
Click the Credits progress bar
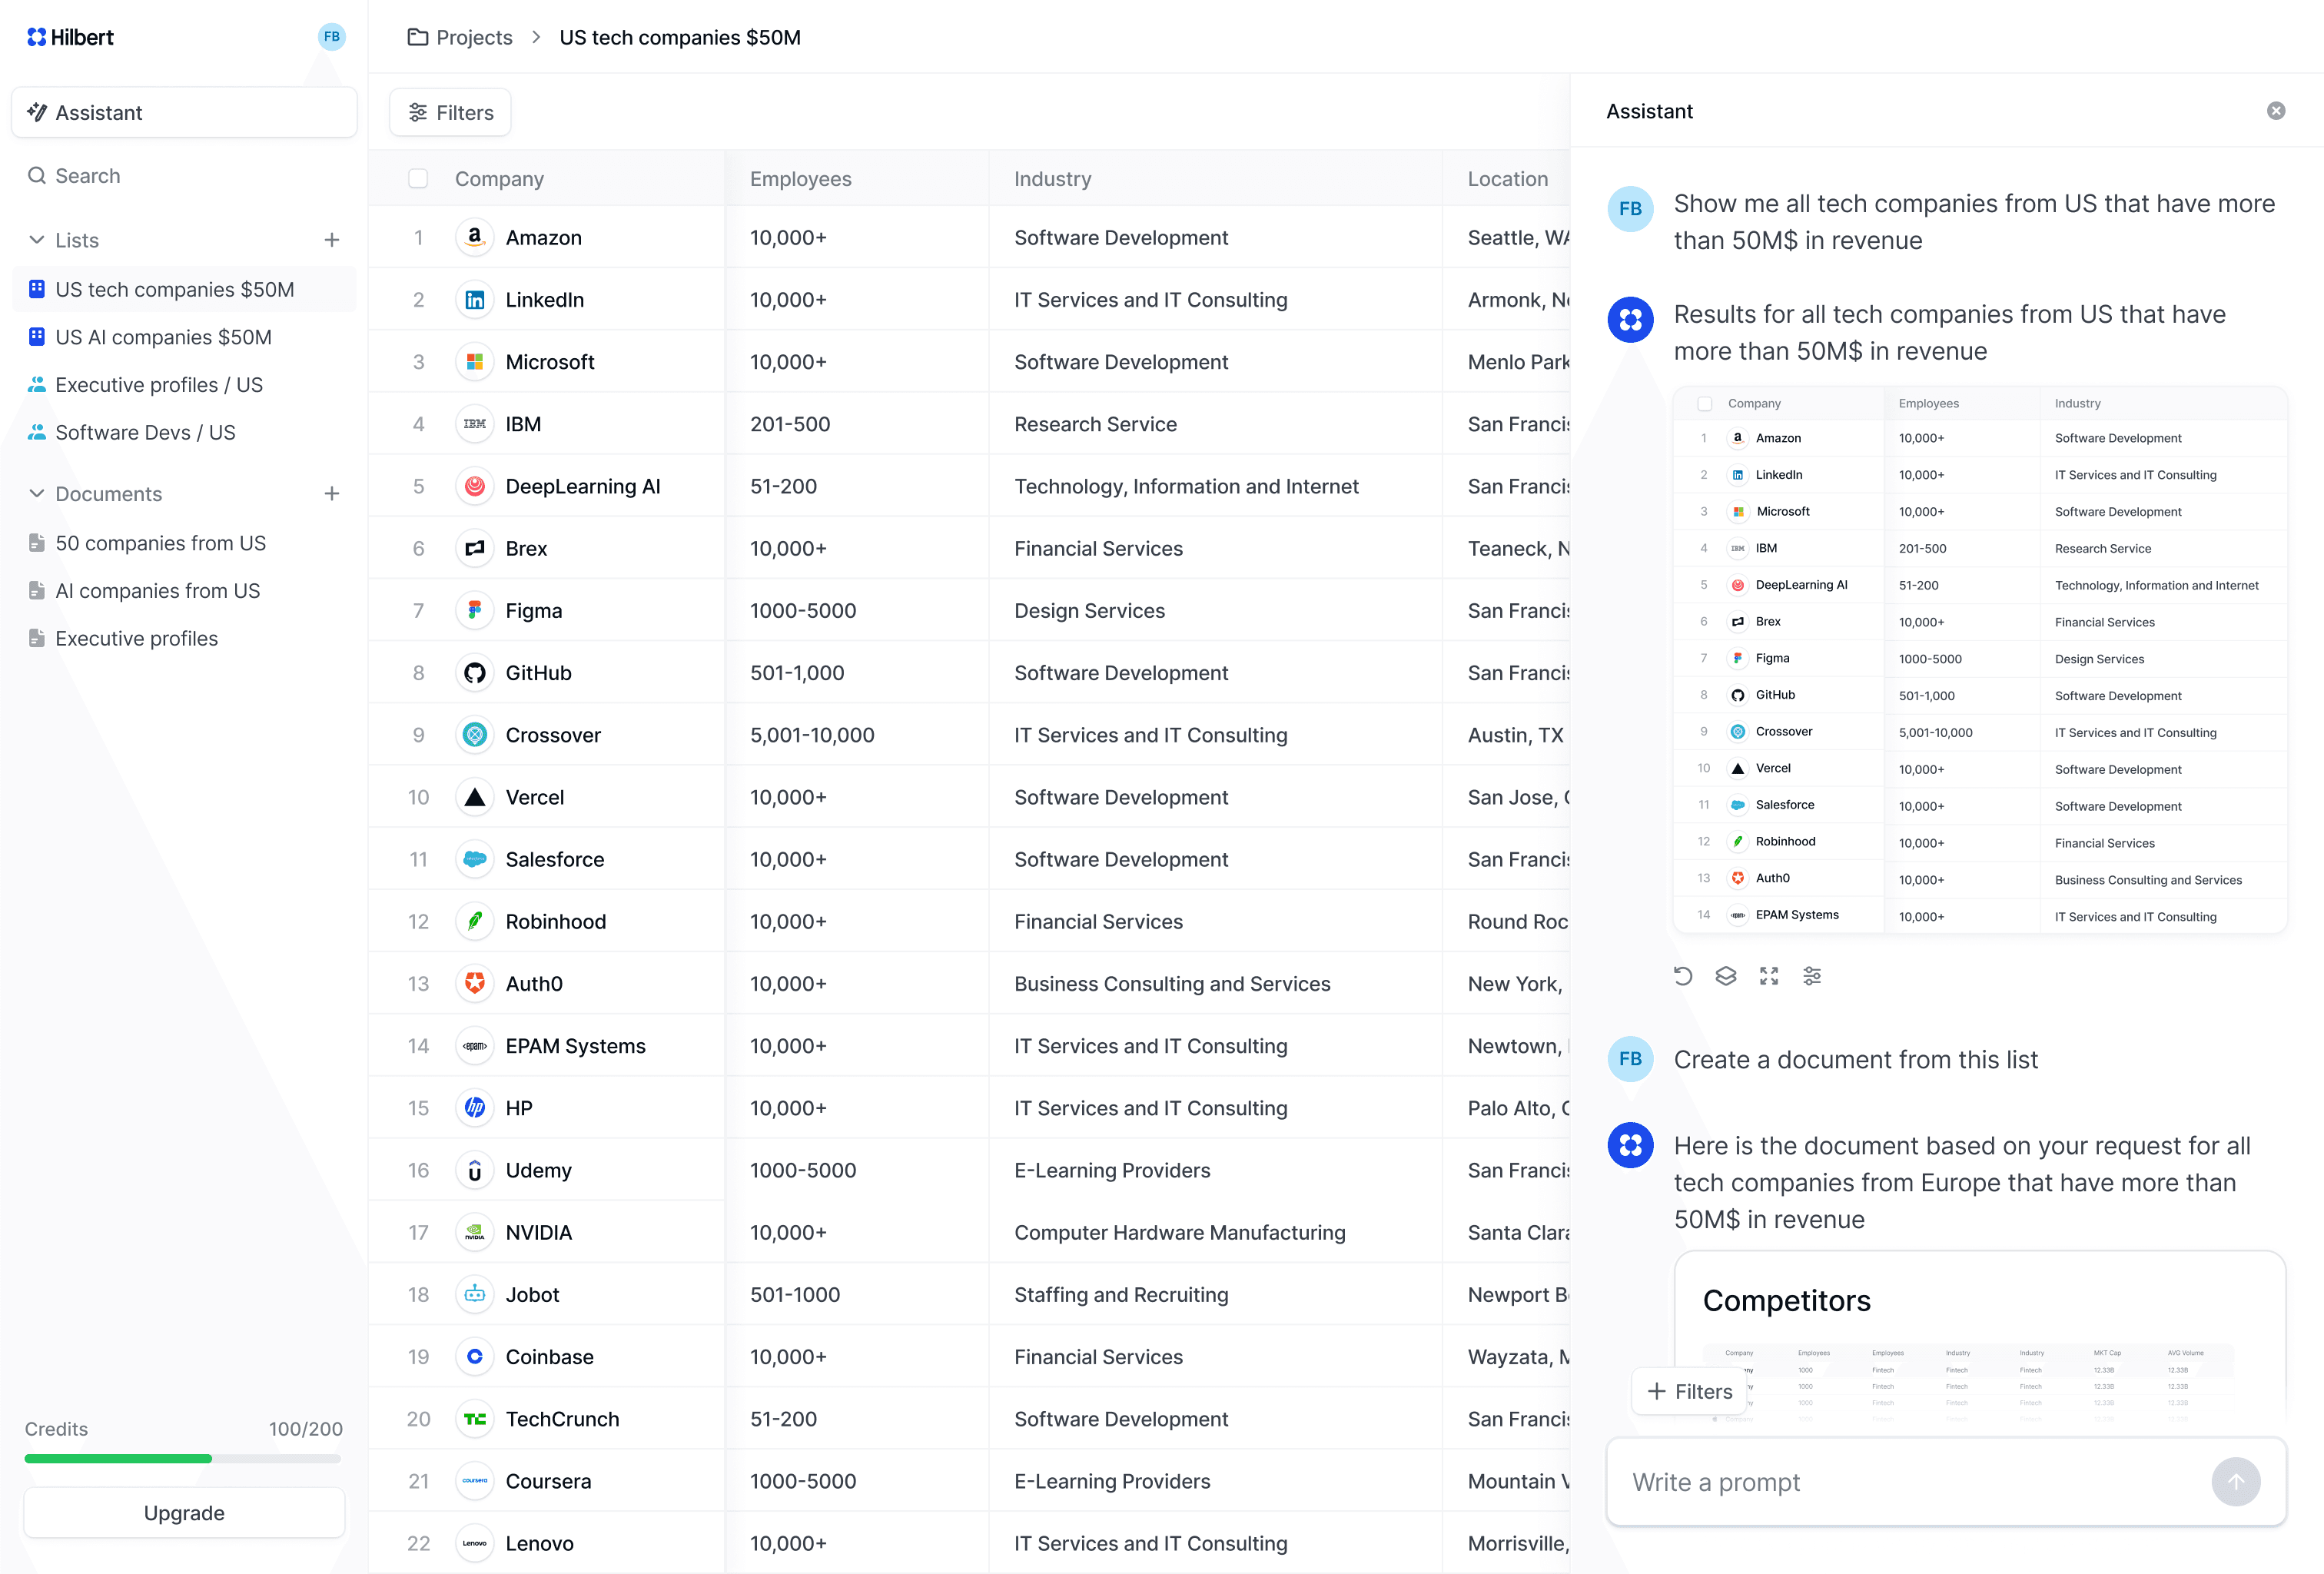pos(183,1459)
